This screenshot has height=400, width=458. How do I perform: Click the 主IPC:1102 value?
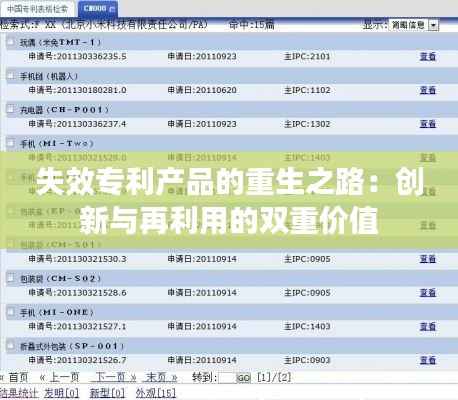pos(307,90)
